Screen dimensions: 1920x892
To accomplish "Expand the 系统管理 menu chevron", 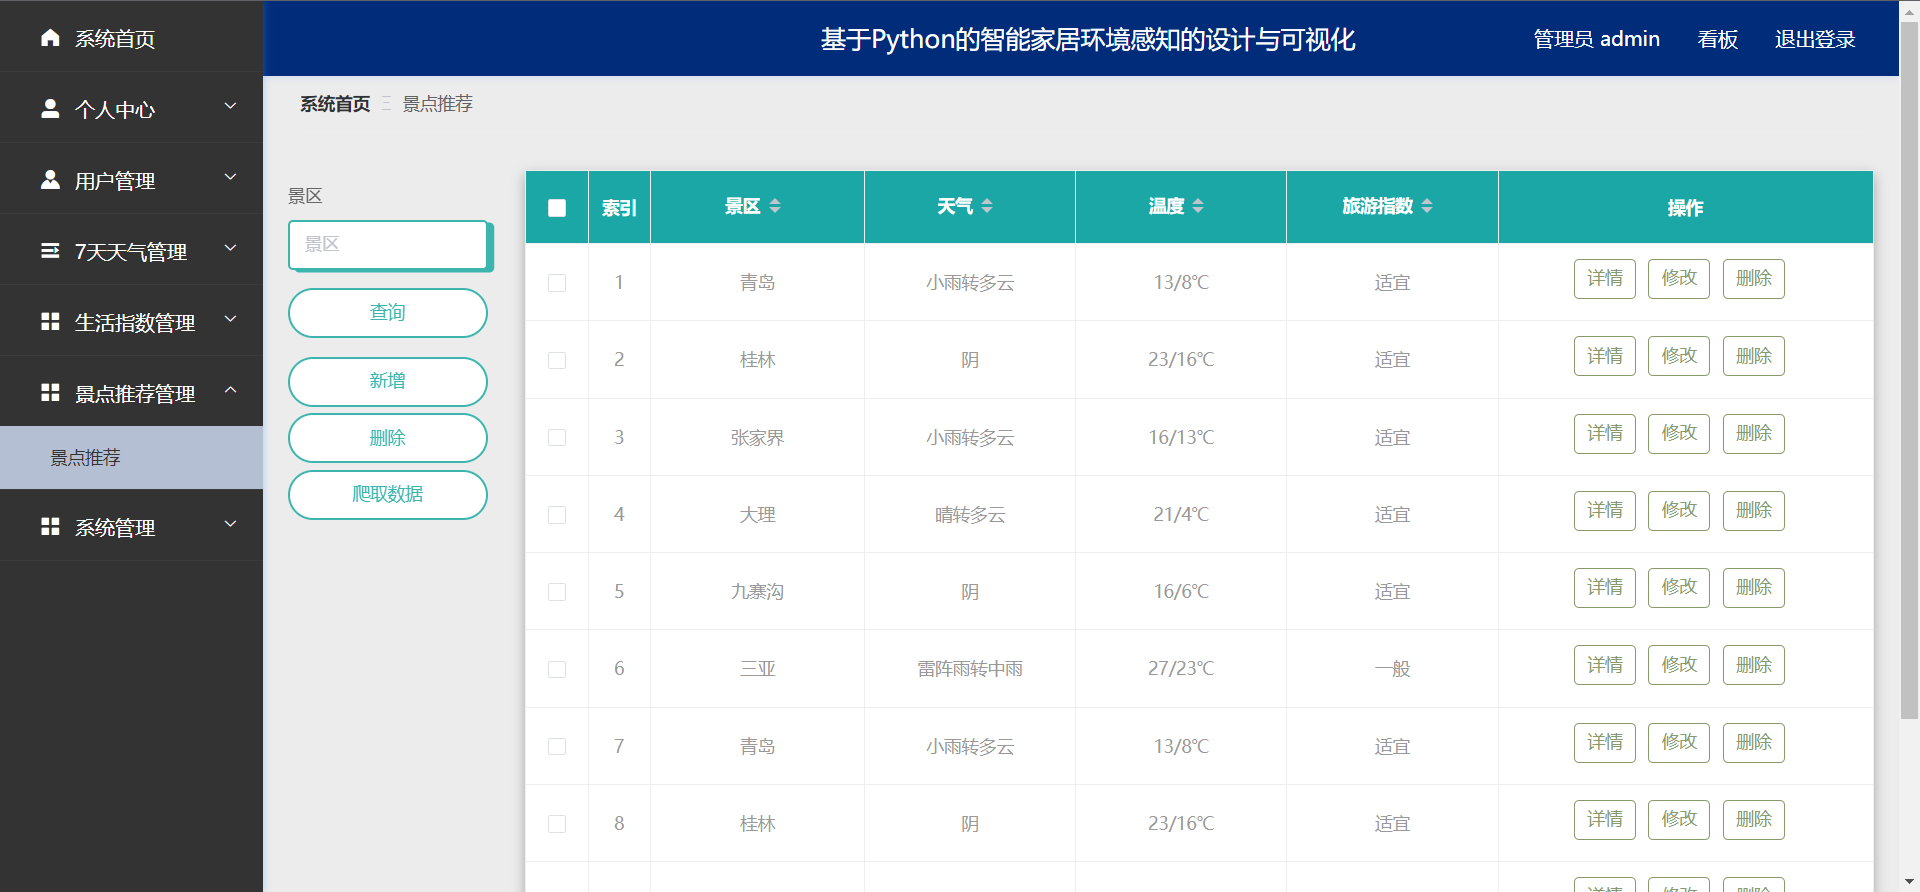I will coord(230,524).
